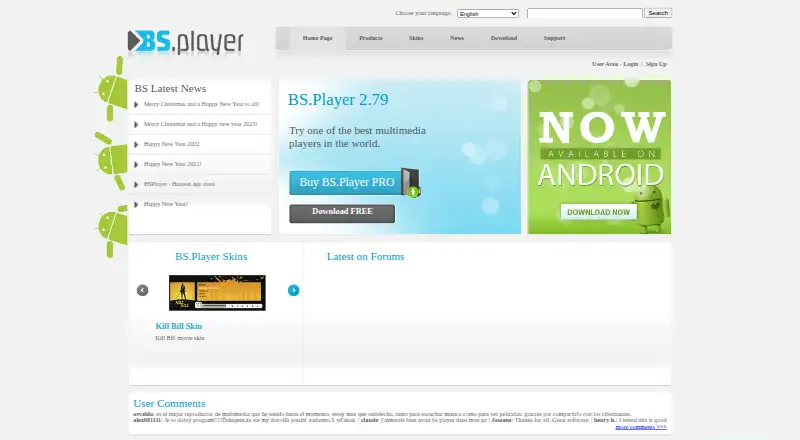Open 'Merry Christmas and a Happy New Year to all!' news
800x440 pixels.
point(202,104)
